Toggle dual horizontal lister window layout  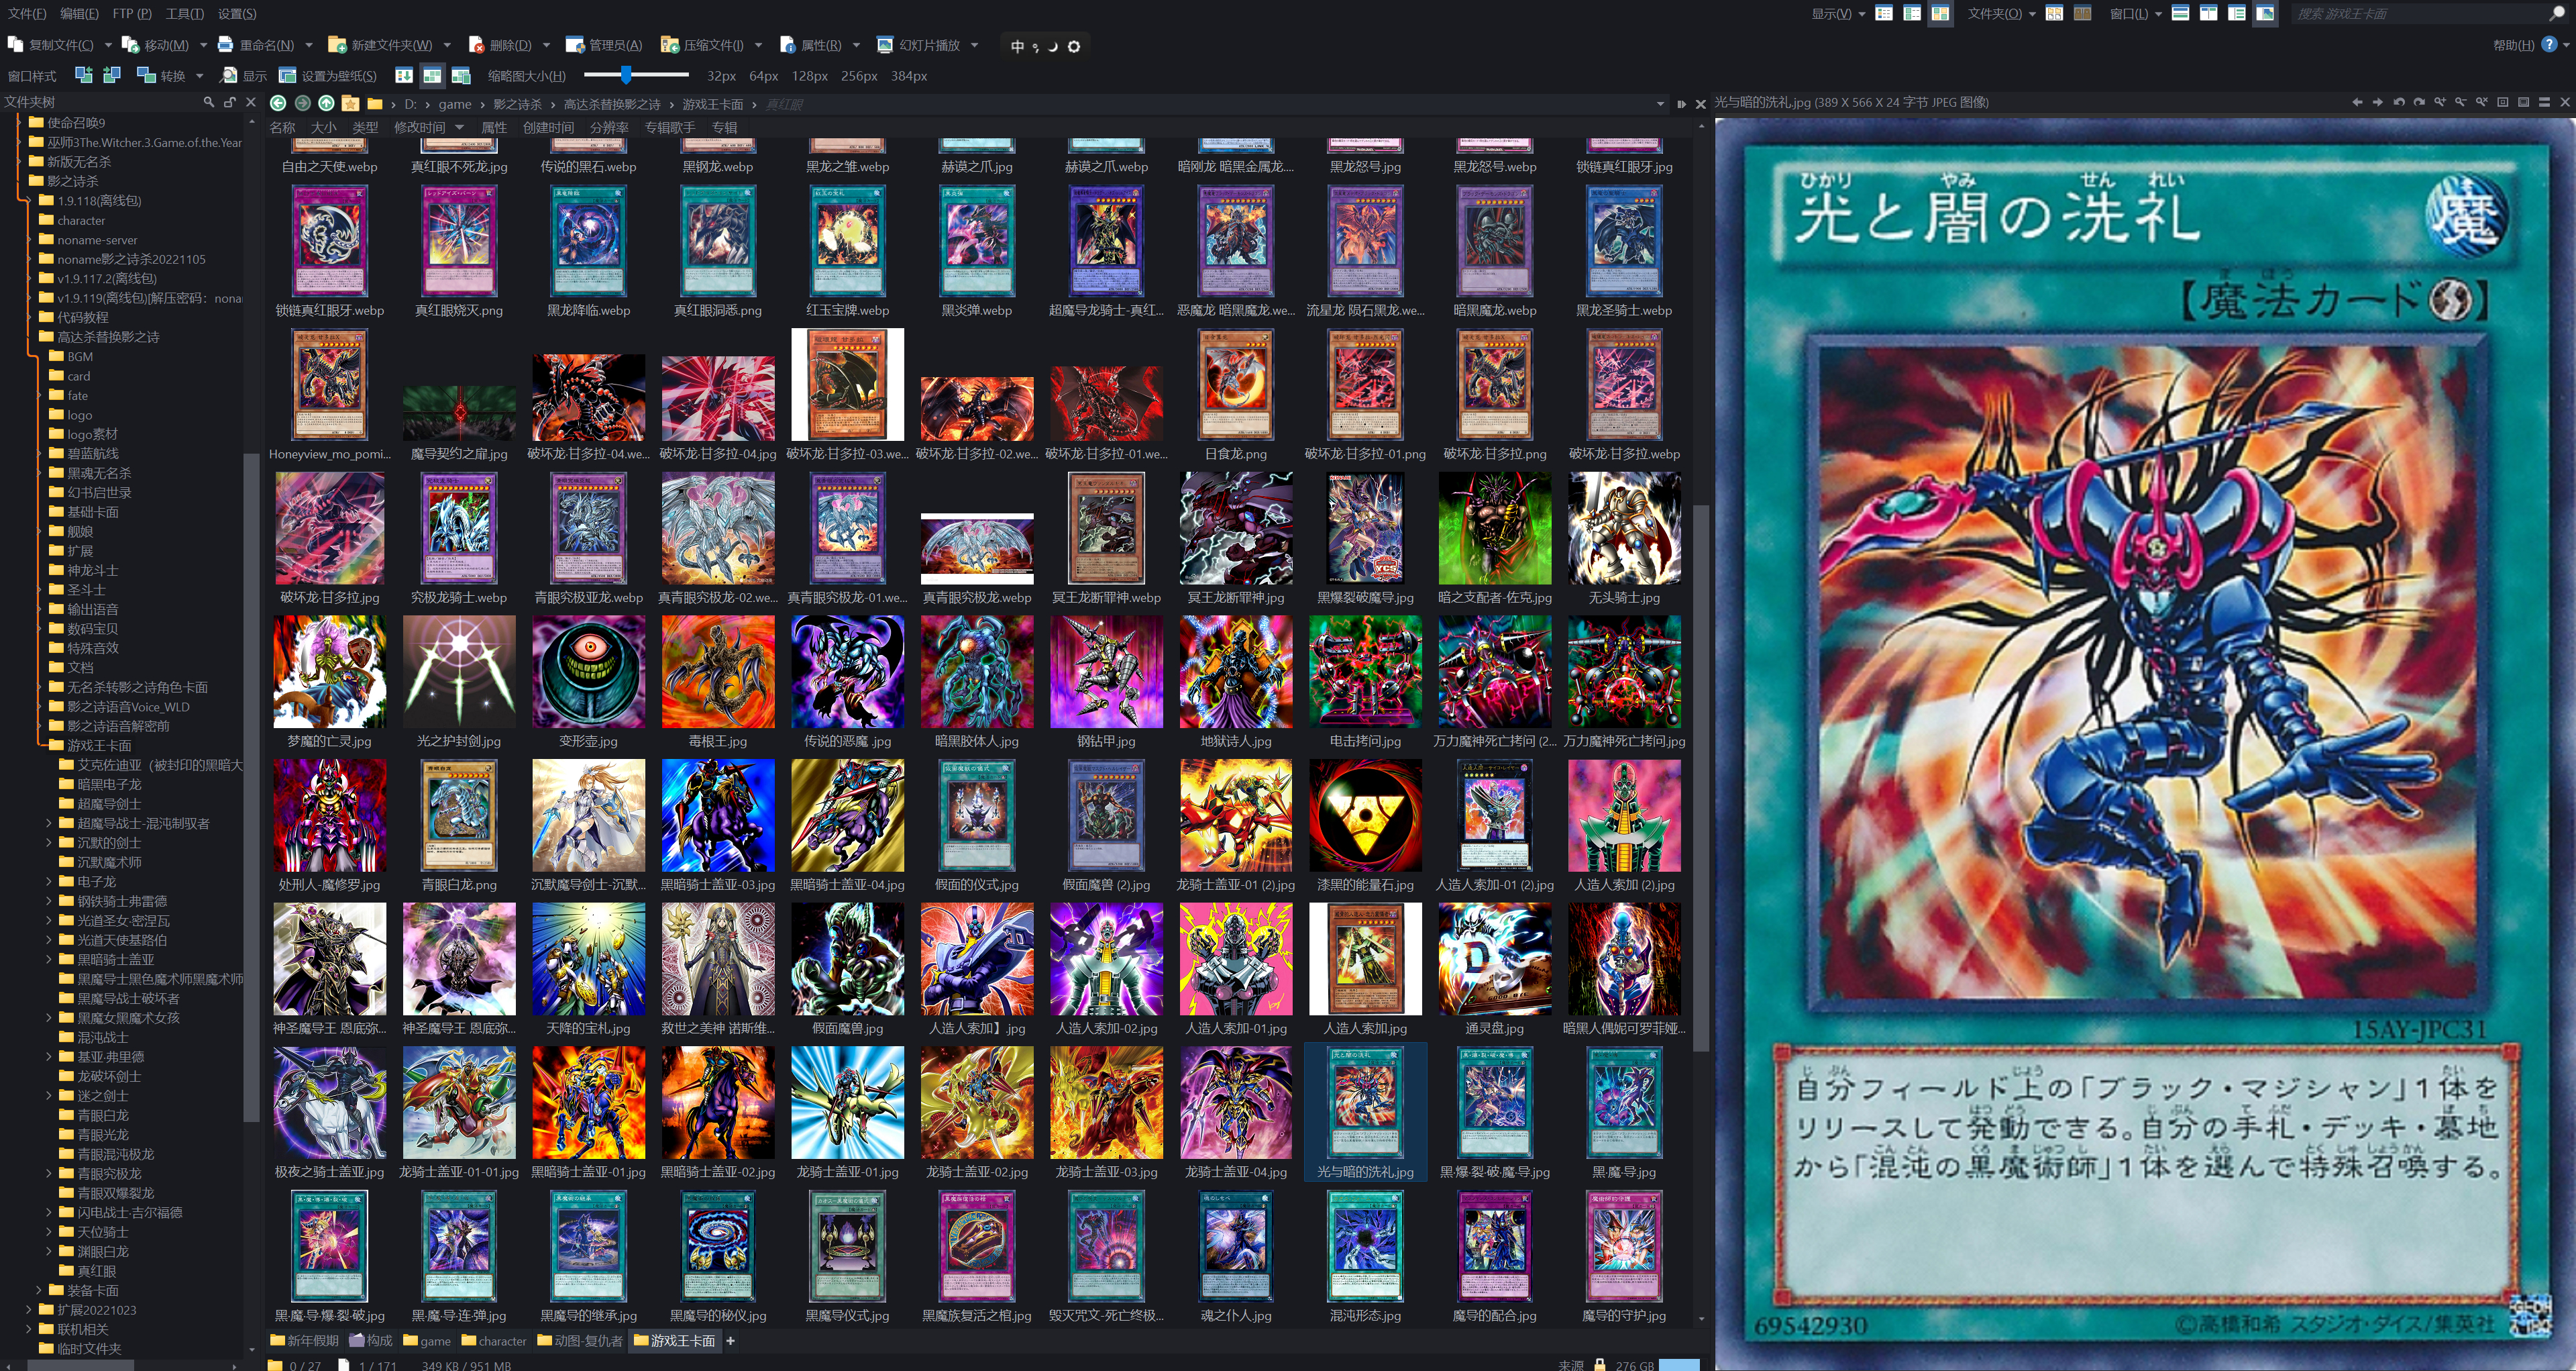coord(2181,13)
